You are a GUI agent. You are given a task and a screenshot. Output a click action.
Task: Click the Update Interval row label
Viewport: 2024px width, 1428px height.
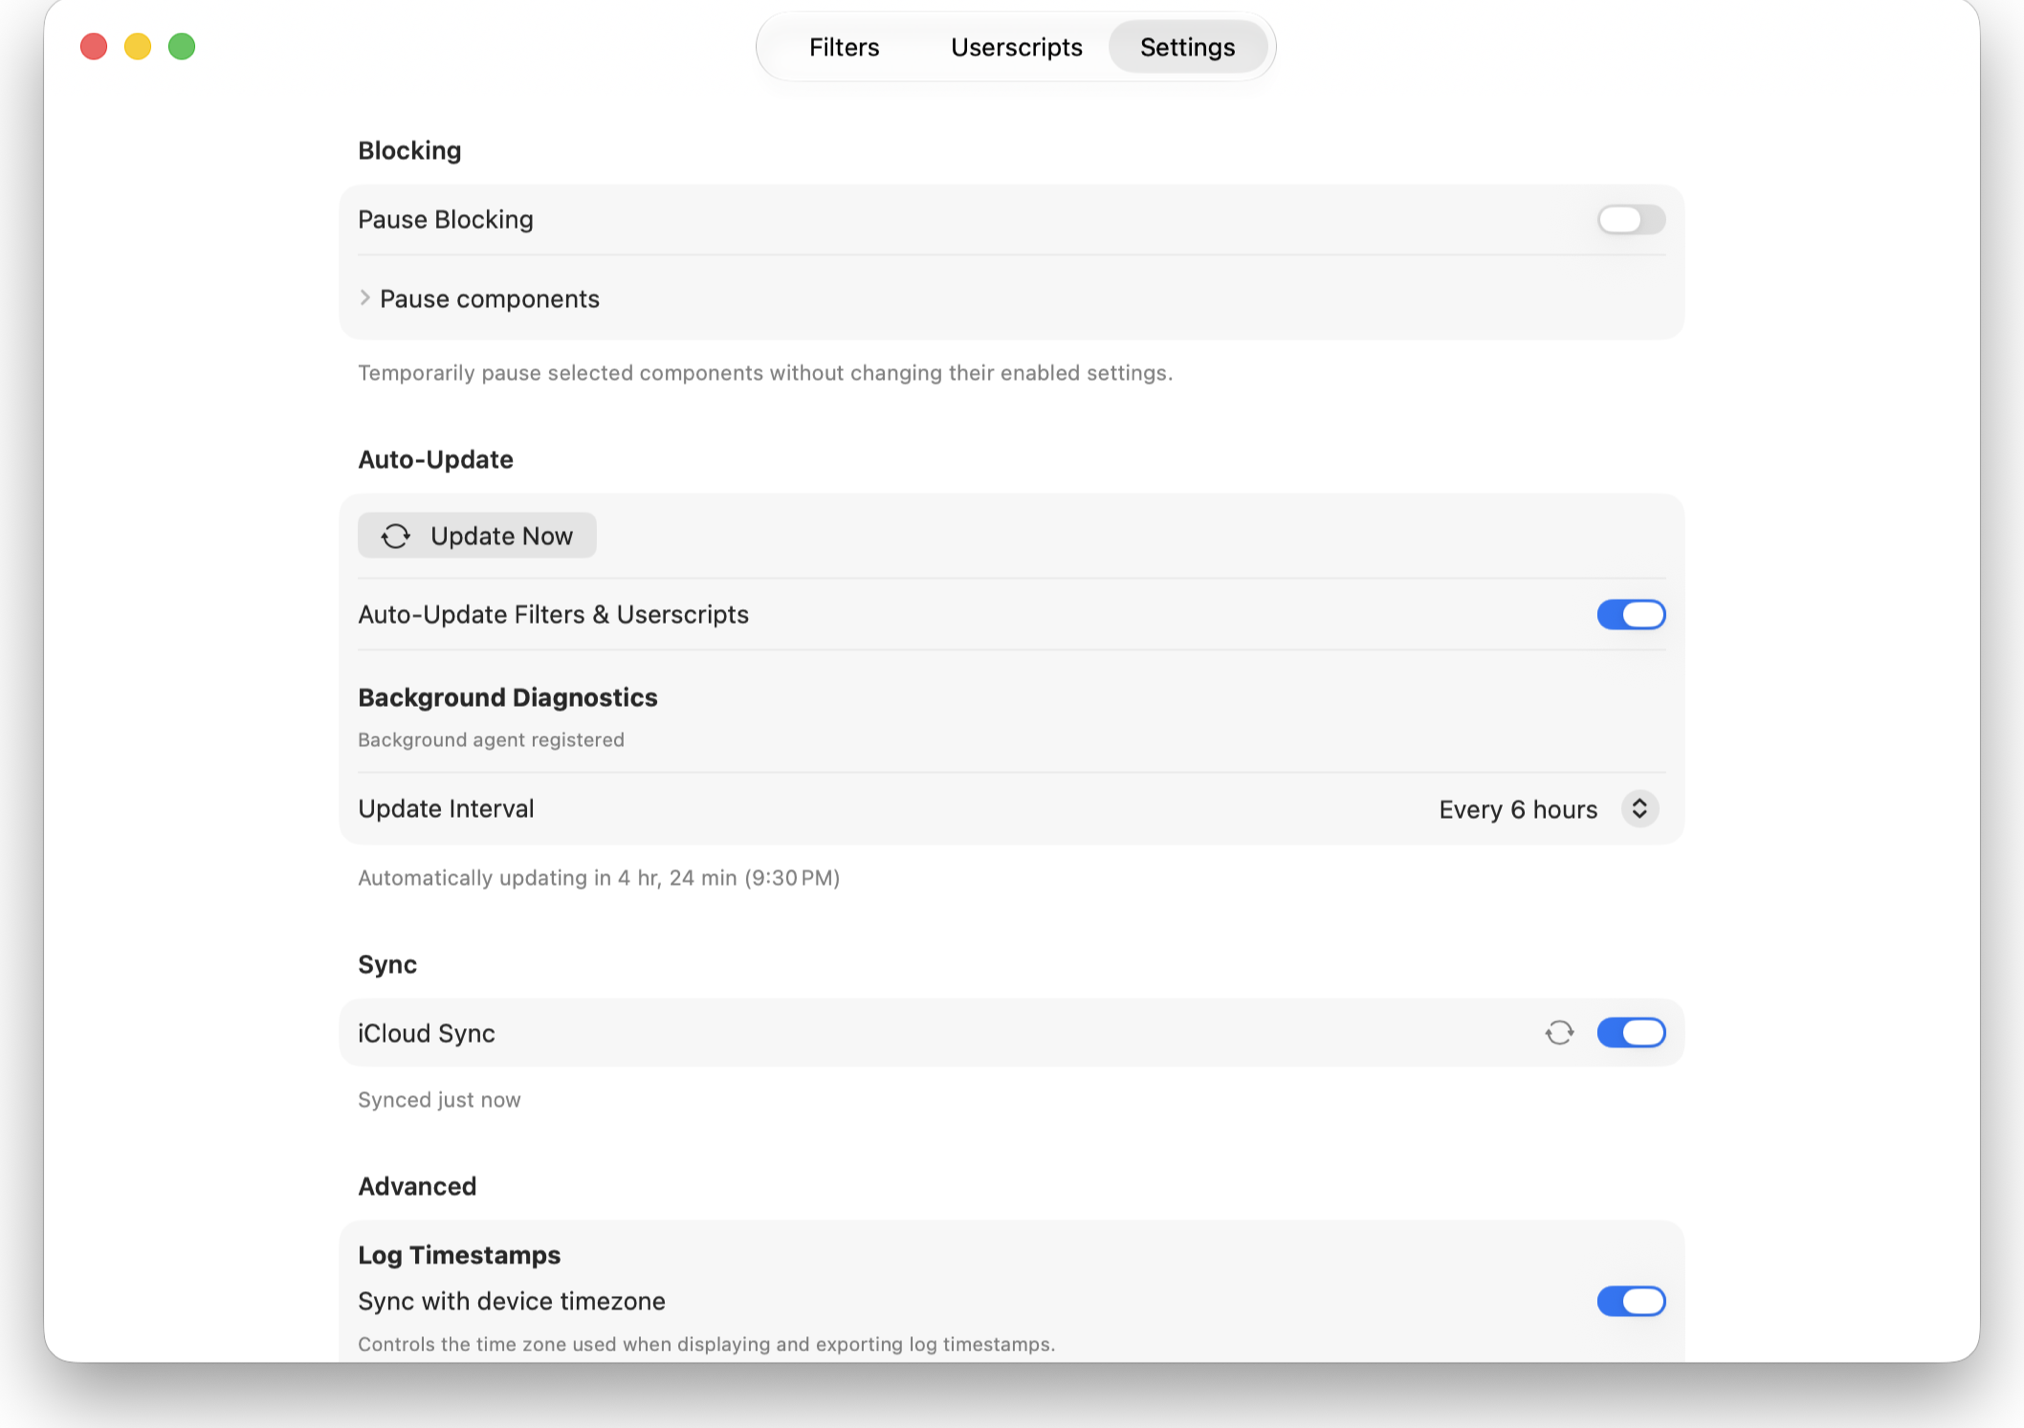(x=446, y=808)
